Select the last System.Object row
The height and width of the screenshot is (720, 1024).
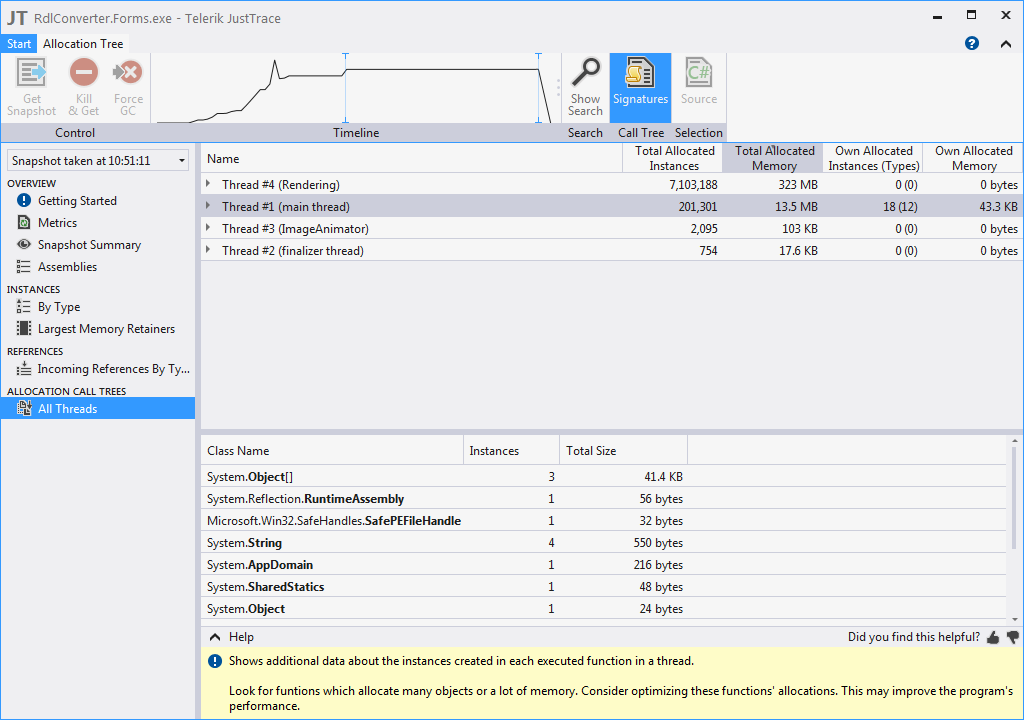pyautogui.click(x=603, y=608)
